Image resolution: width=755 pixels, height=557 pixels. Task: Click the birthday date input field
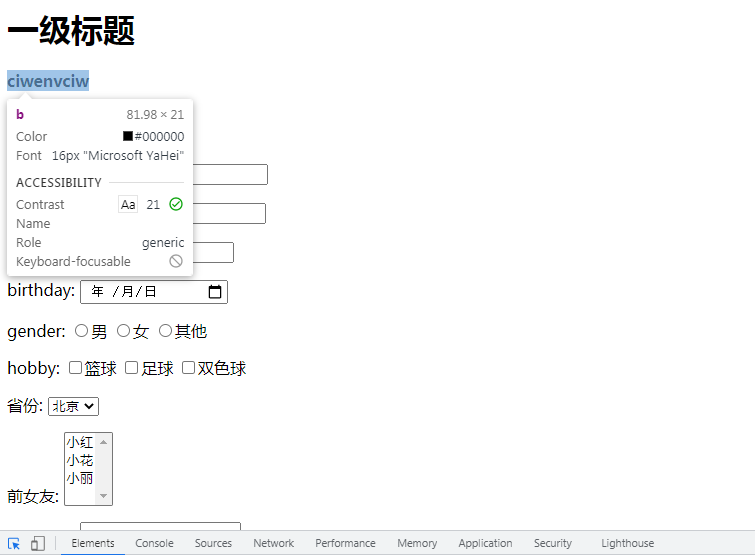tap(154, 292)
